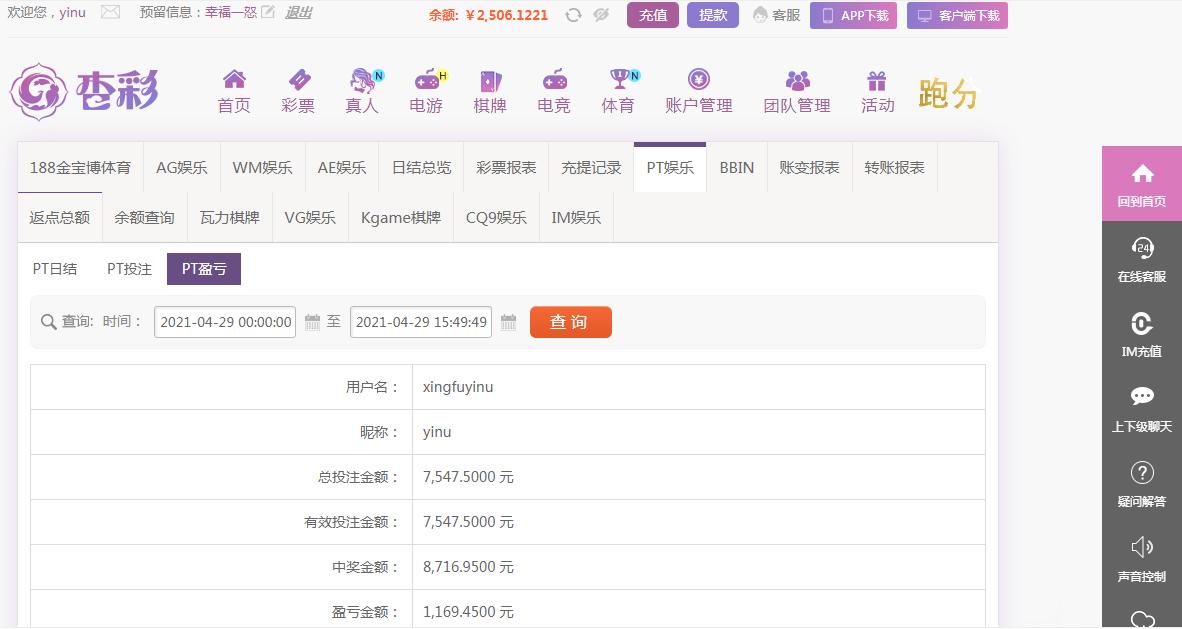The image size is (1182, 629).
Task: Edit the reserved message with pencil icon
Action: pos(268,13)
